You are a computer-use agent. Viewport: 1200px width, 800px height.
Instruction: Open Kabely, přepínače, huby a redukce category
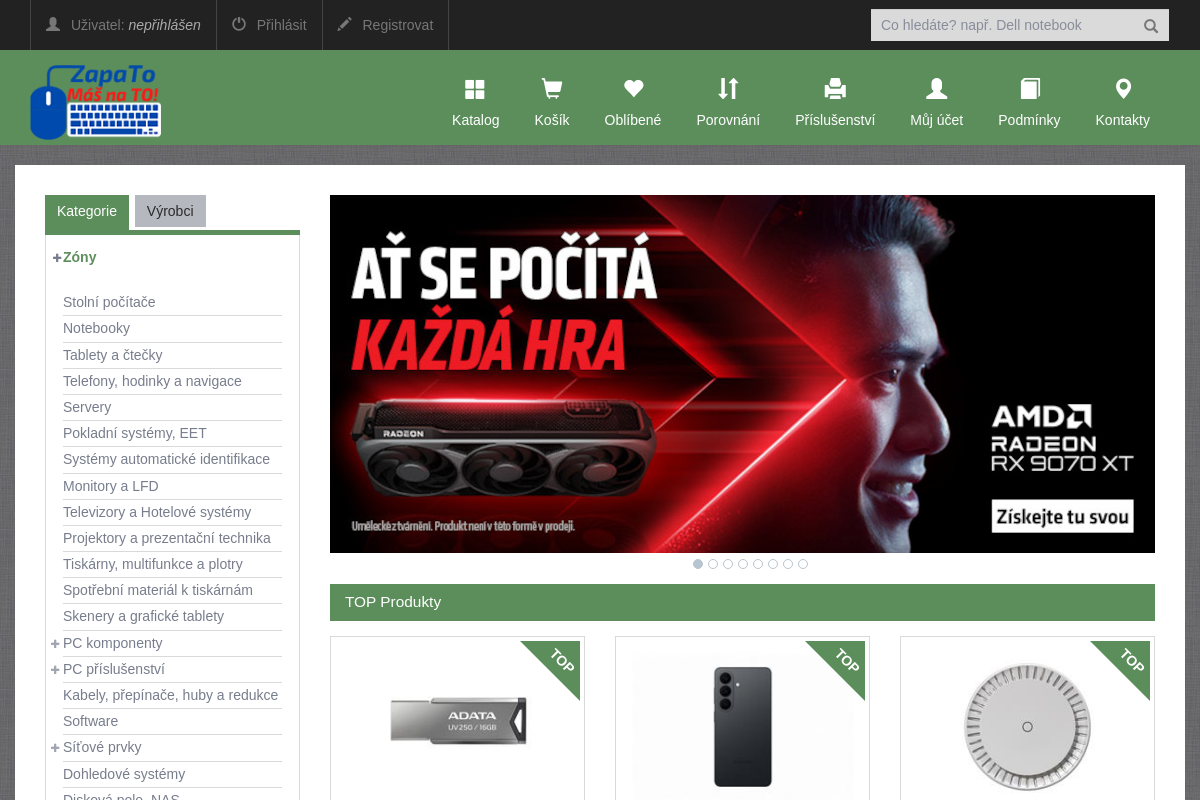coord(170,695)
